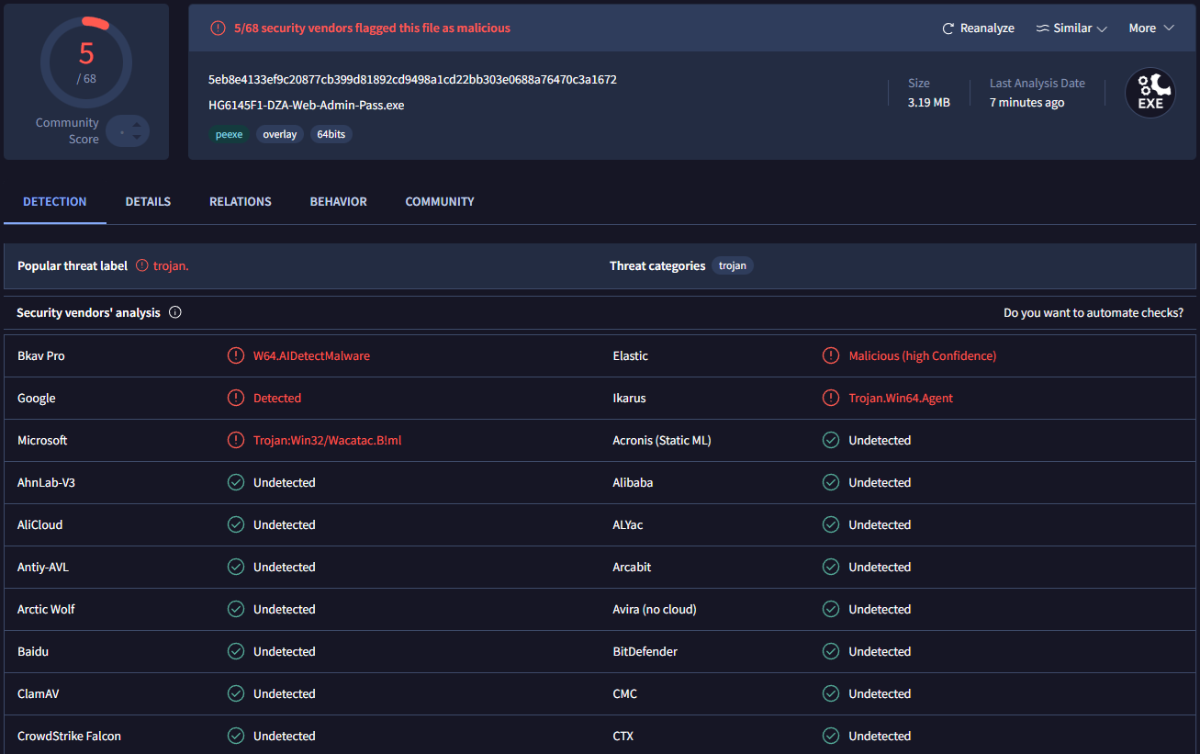Click the alert icon next to W64.AIDetectMalware

coord(236,356)
